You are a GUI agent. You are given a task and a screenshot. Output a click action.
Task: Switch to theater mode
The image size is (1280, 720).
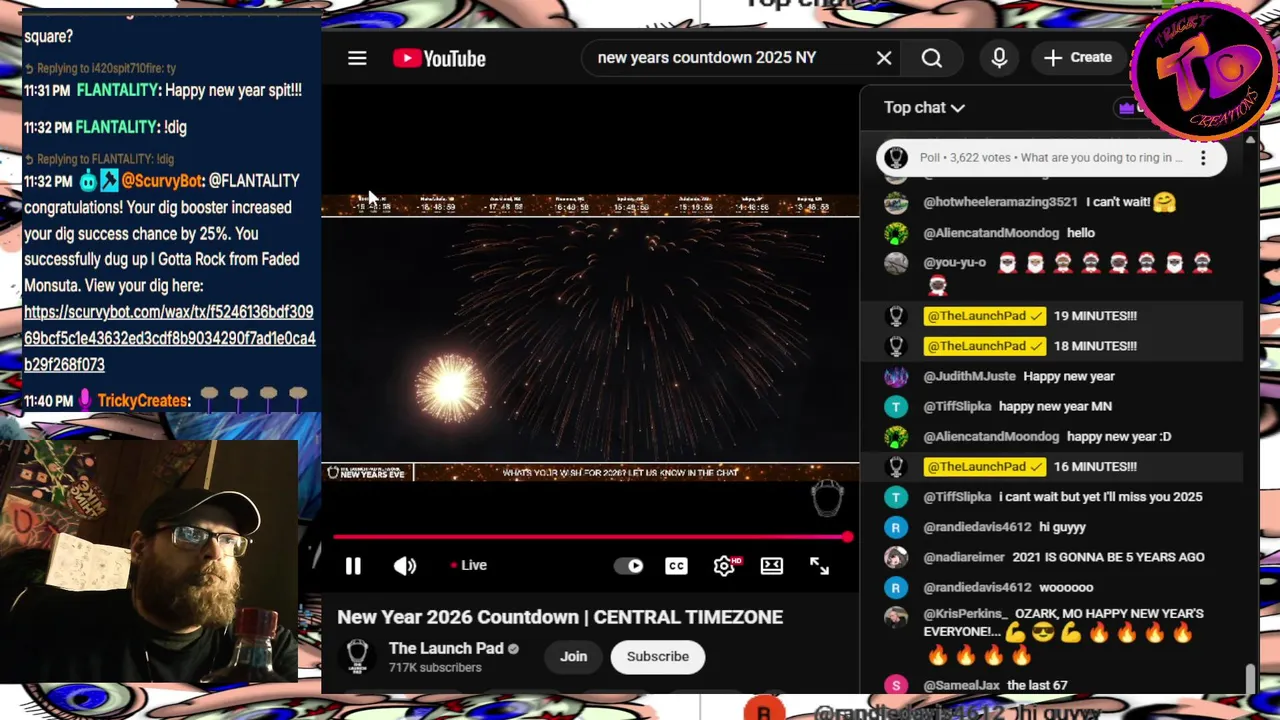[772, 566]
